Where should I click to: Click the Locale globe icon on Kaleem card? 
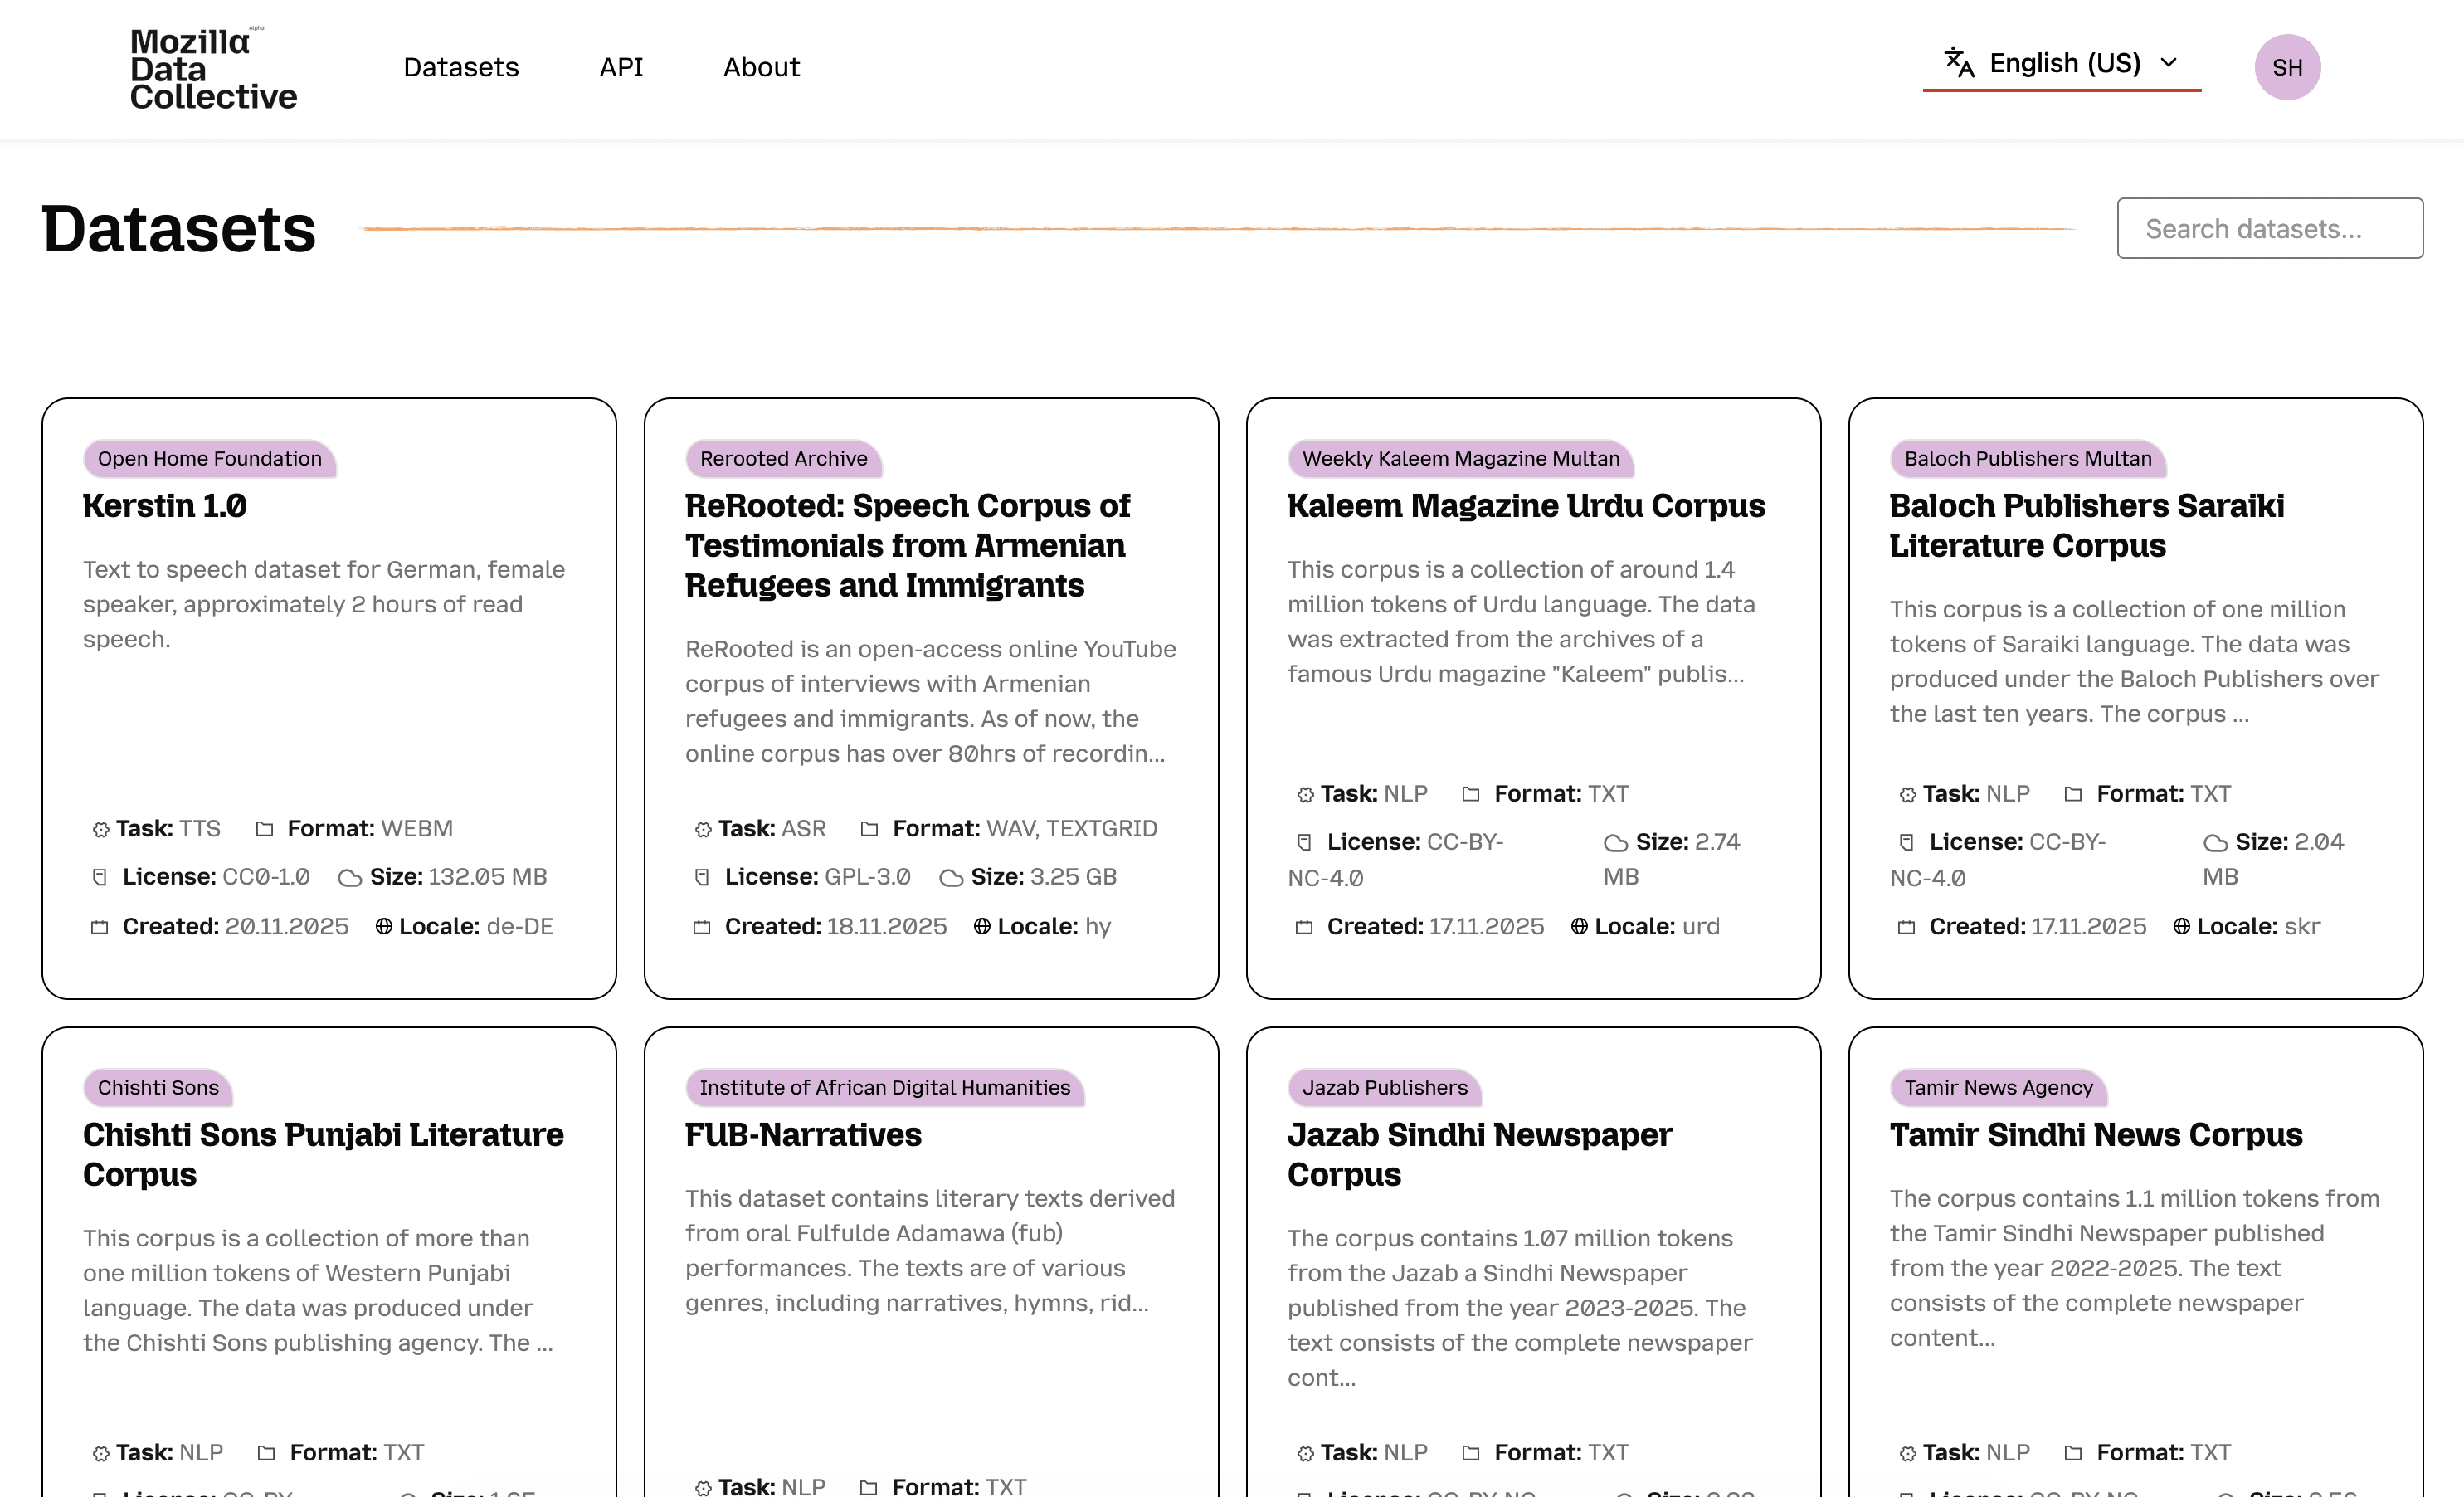(x=1579, y=927)
